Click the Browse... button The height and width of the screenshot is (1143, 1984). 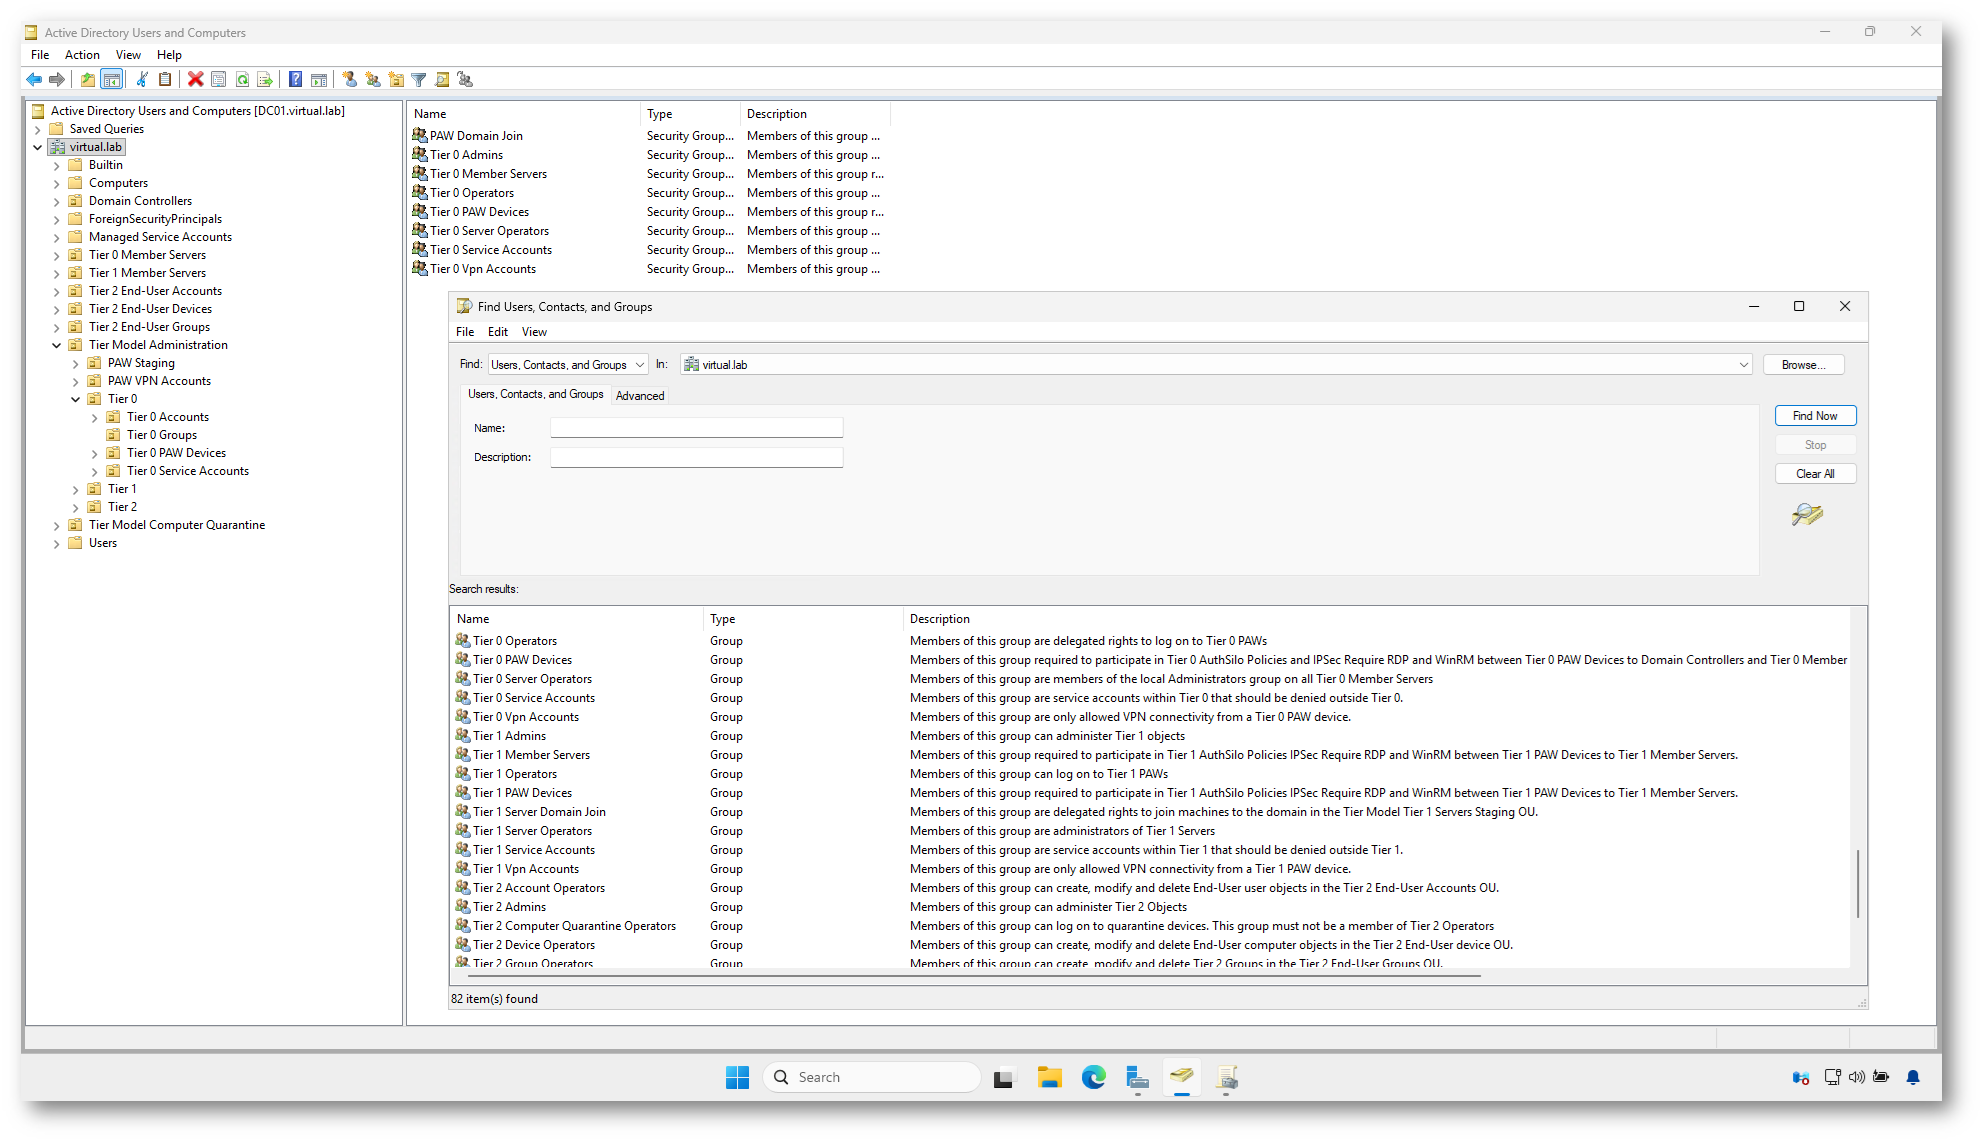point(1803,365)
